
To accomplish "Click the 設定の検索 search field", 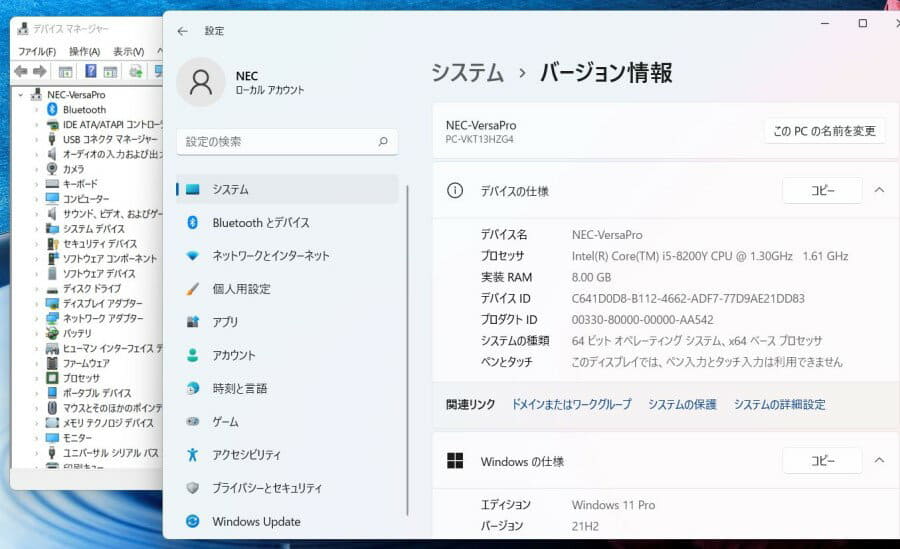I will click(x=287, y=141).
